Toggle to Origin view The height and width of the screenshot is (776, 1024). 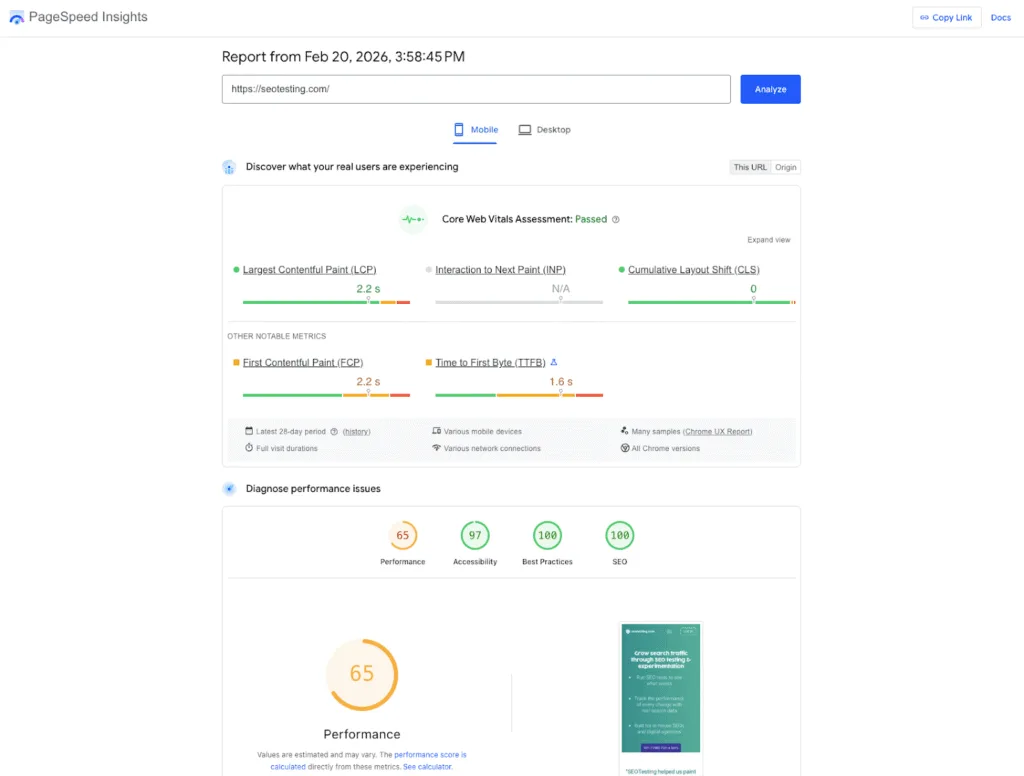tap(786, 167)
